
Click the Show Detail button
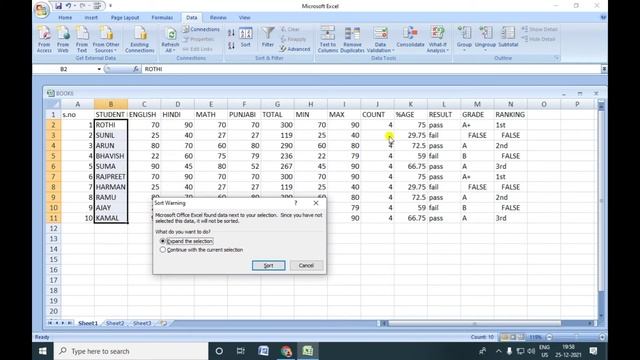click(x=540, y=29)
